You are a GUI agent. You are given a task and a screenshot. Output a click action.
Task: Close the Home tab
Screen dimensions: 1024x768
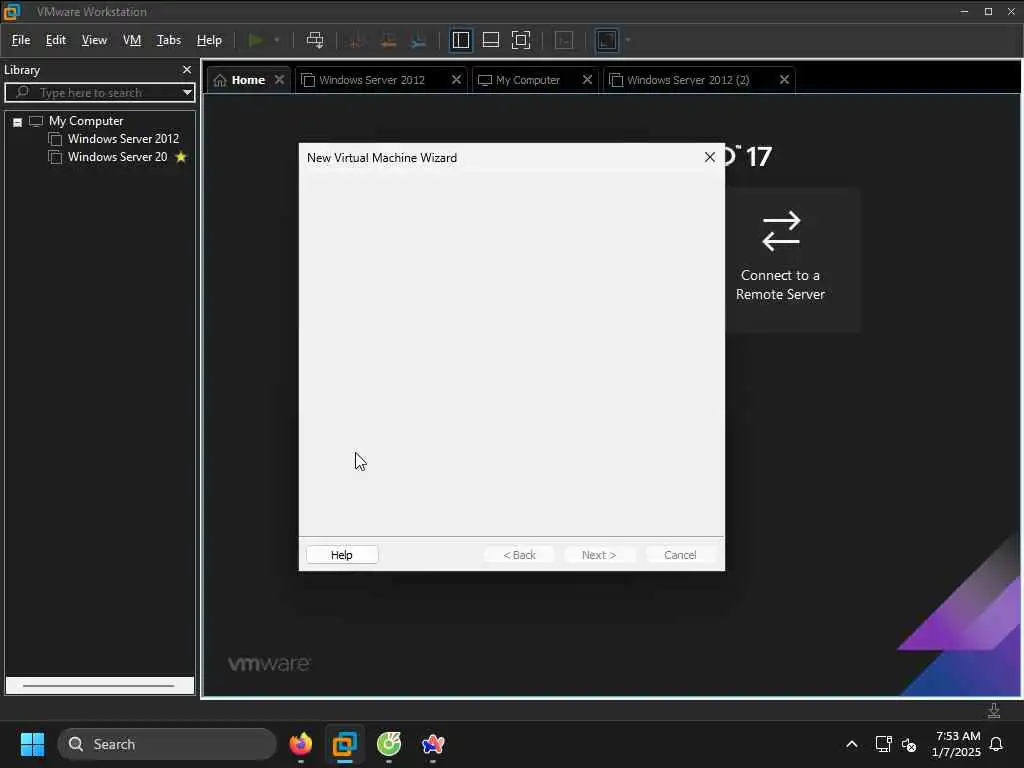pyautogui.click(x=280, y=80)
